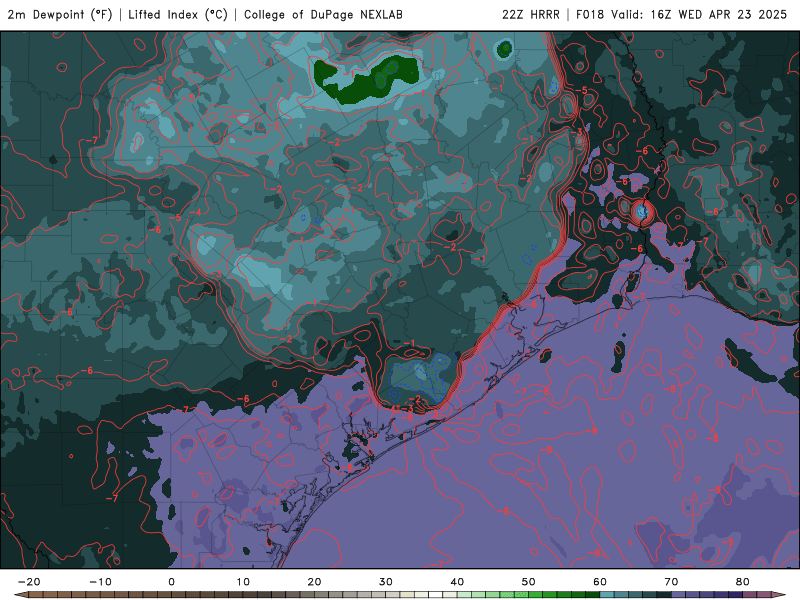This screenshot has width=800, height=600.
Task: Click the small green-ringed circular spot near the map's top right
Action: coord(505,49)
